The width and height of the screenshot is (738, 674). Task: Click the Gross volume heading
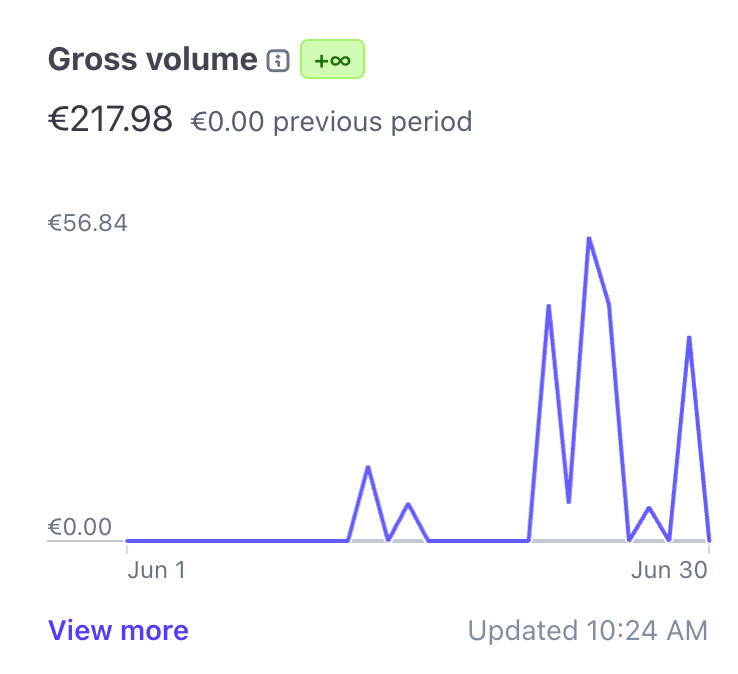point(152,60)
